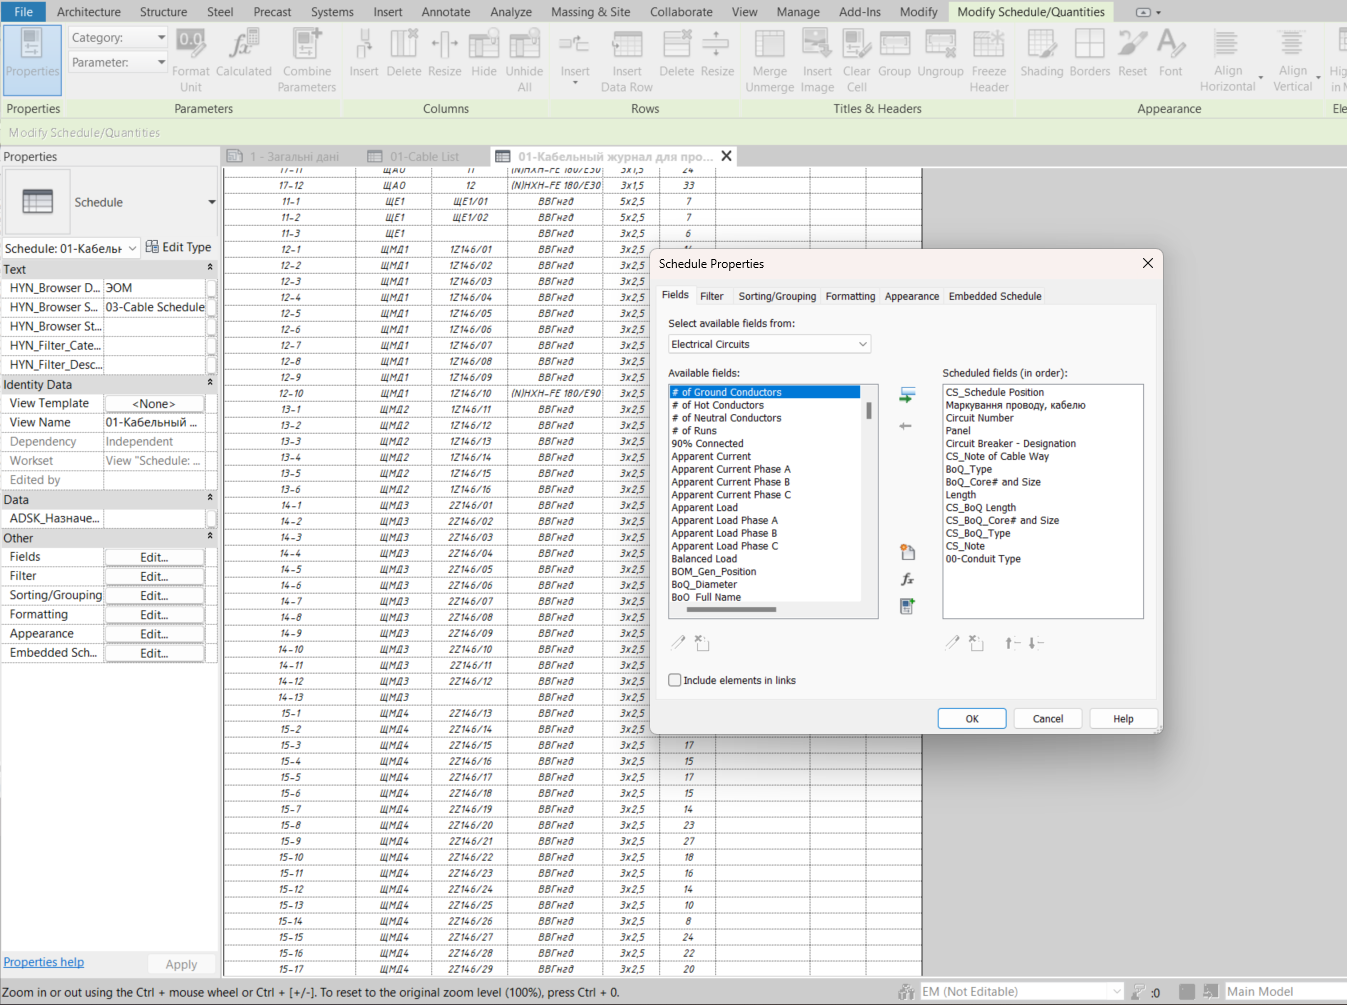1347x1005 pixels.
Task: Enable Include elements in links checkbox
Action: click(x=675, y=680)
